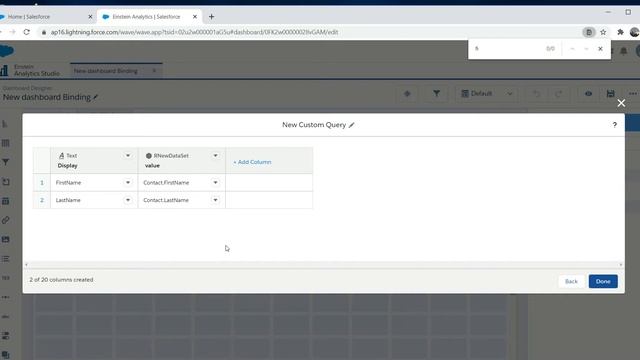Screen dimensions: 640x360
Task: Select the list widget in left sidebar
Action: point(5,259)
